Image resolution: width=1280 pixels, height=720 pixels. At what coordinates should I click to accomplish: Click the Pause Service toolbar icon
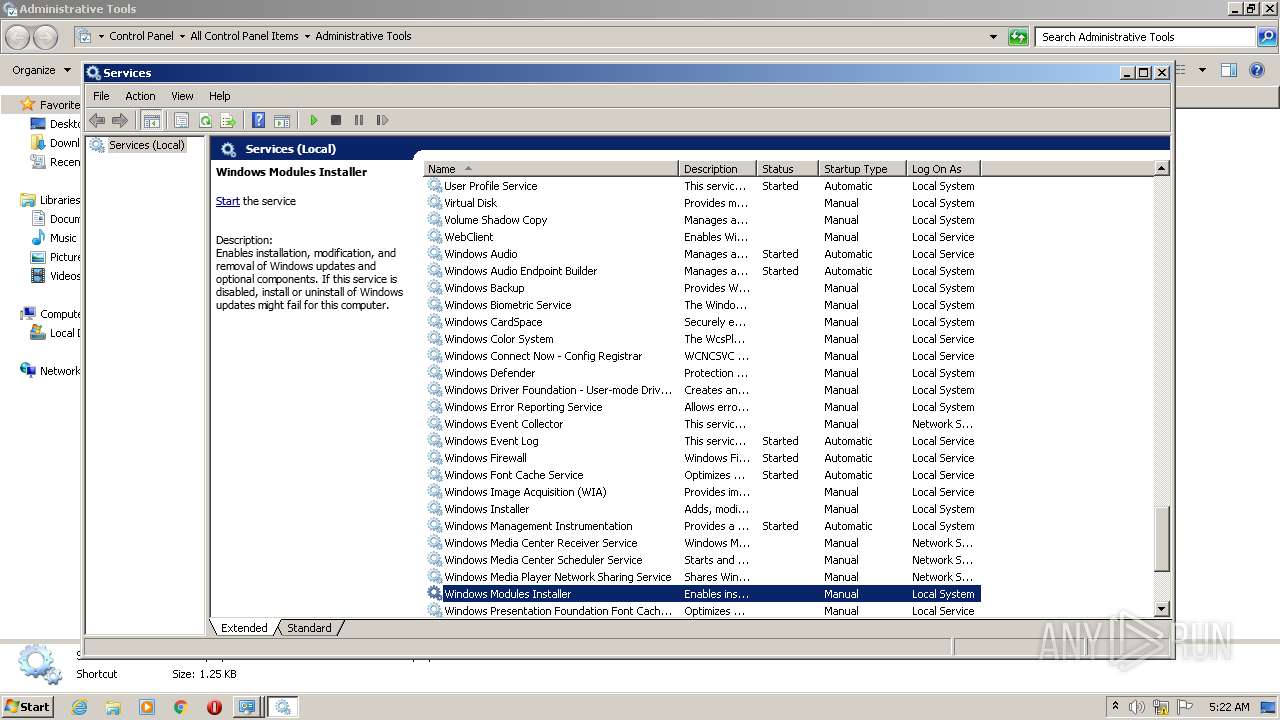coord(359,120)
